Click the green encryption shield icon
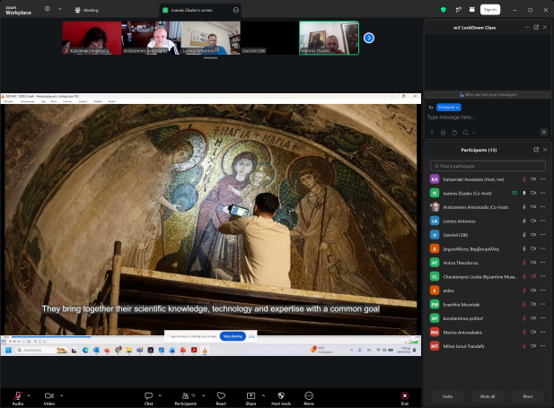The width and height of the screenshot is (554, 408). [443, 10]
